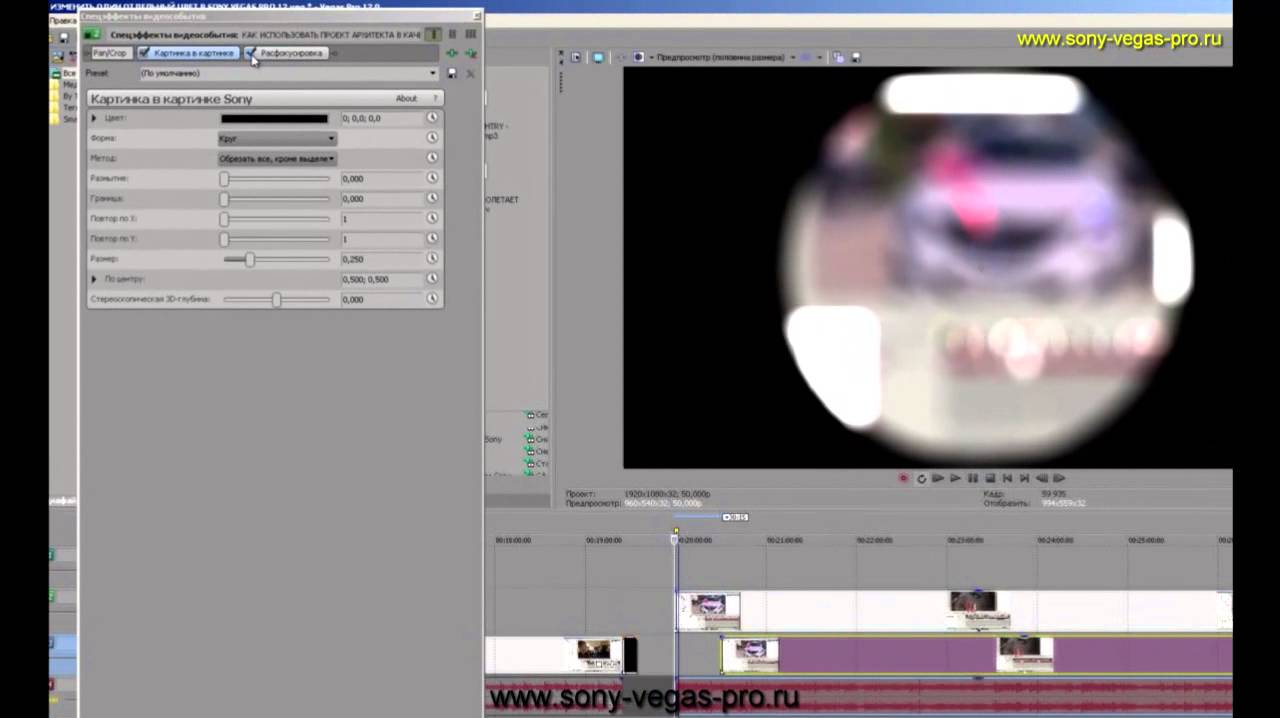Viewport: 1280px width, 718px height.
Task: Open the Preset dropdown (По умолчанию)
Action: point(288,73)
